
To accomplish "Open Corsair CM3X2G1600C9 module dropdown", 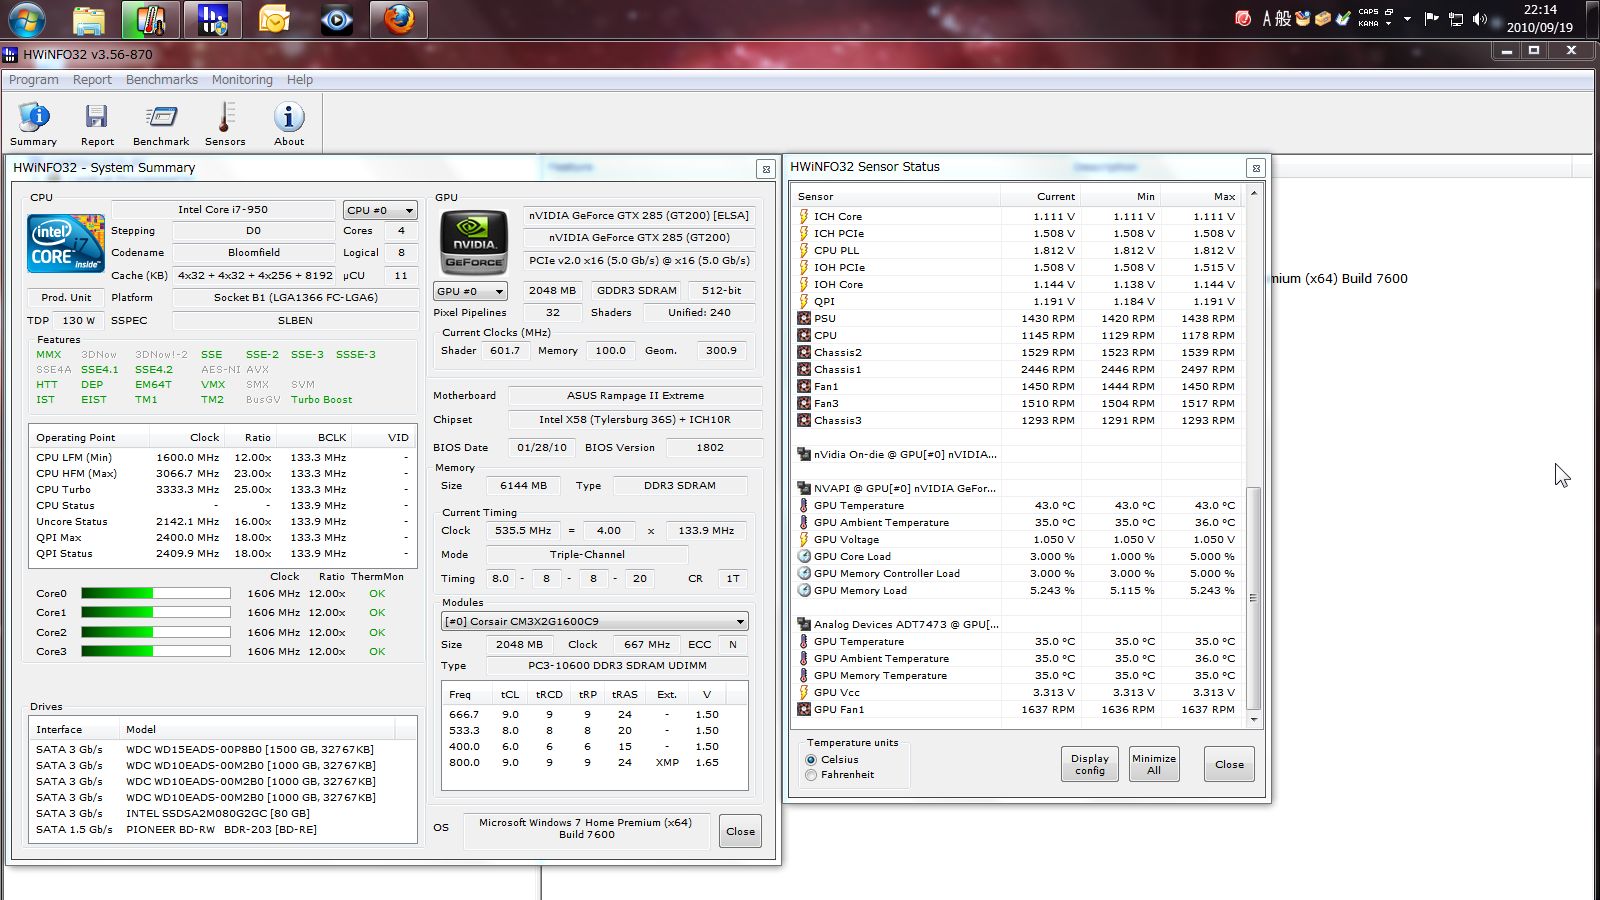I will (x=595, y=621).
